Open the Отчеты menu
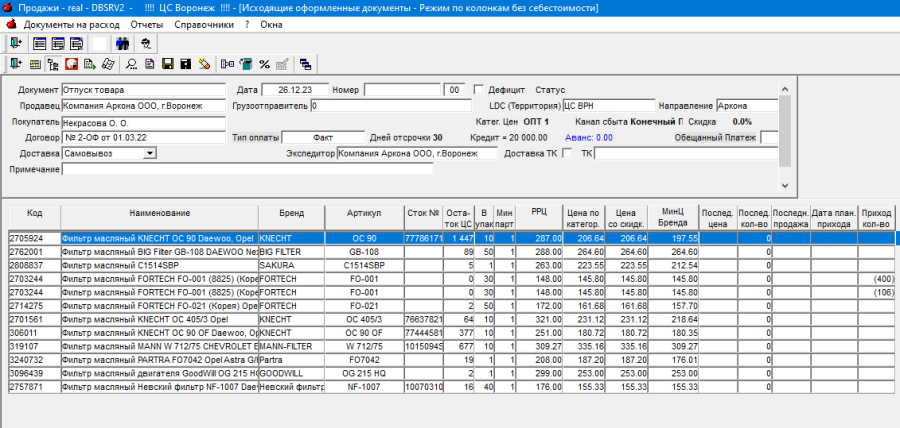Viewport: 900px width, 428px height. [147, 25]
